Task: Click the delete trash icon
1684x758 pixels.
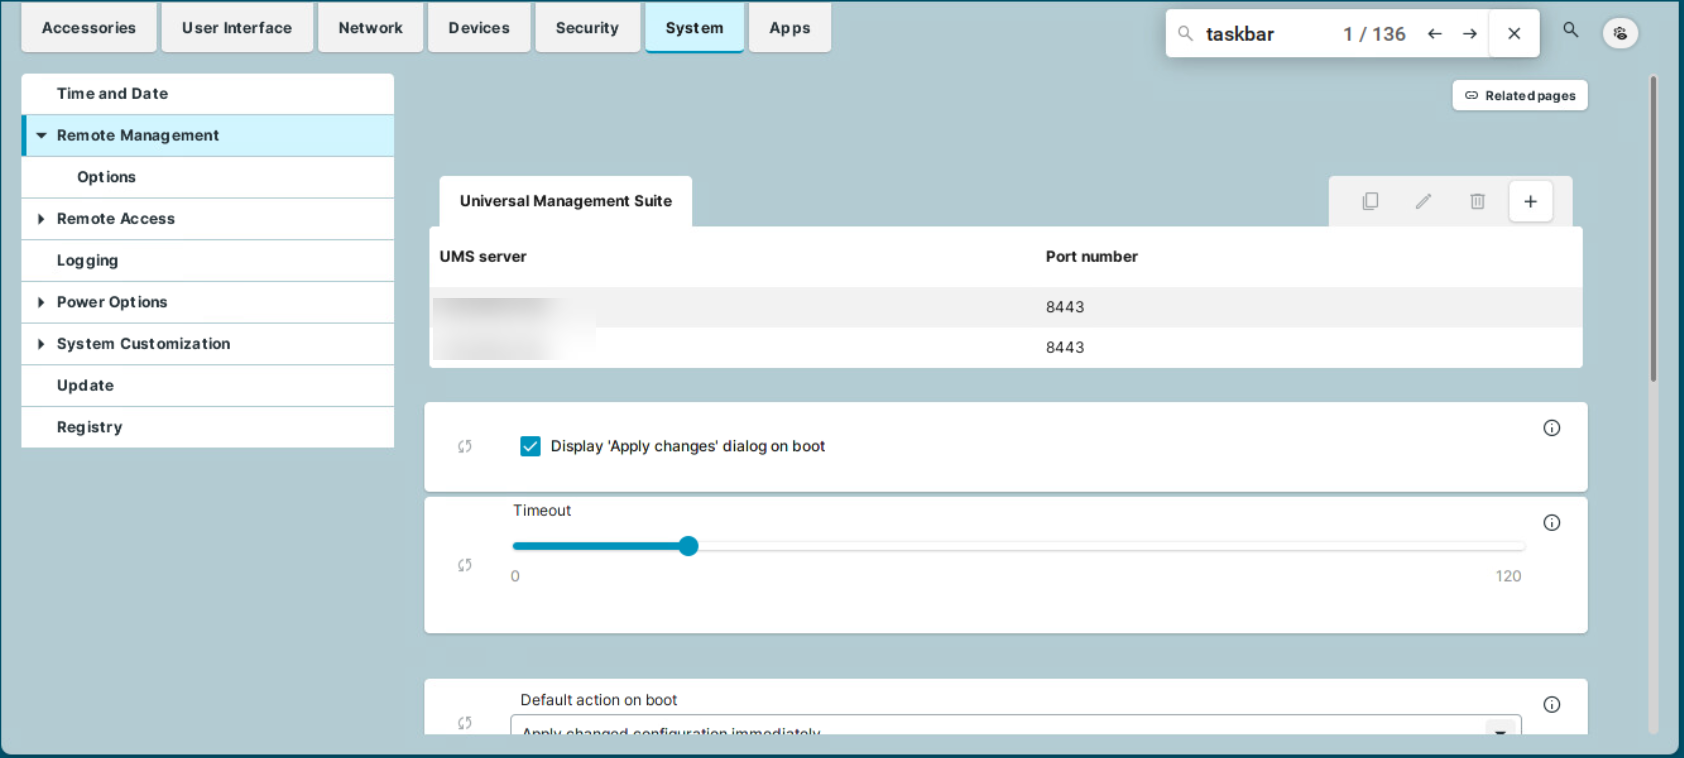Action: (1477, 201)
